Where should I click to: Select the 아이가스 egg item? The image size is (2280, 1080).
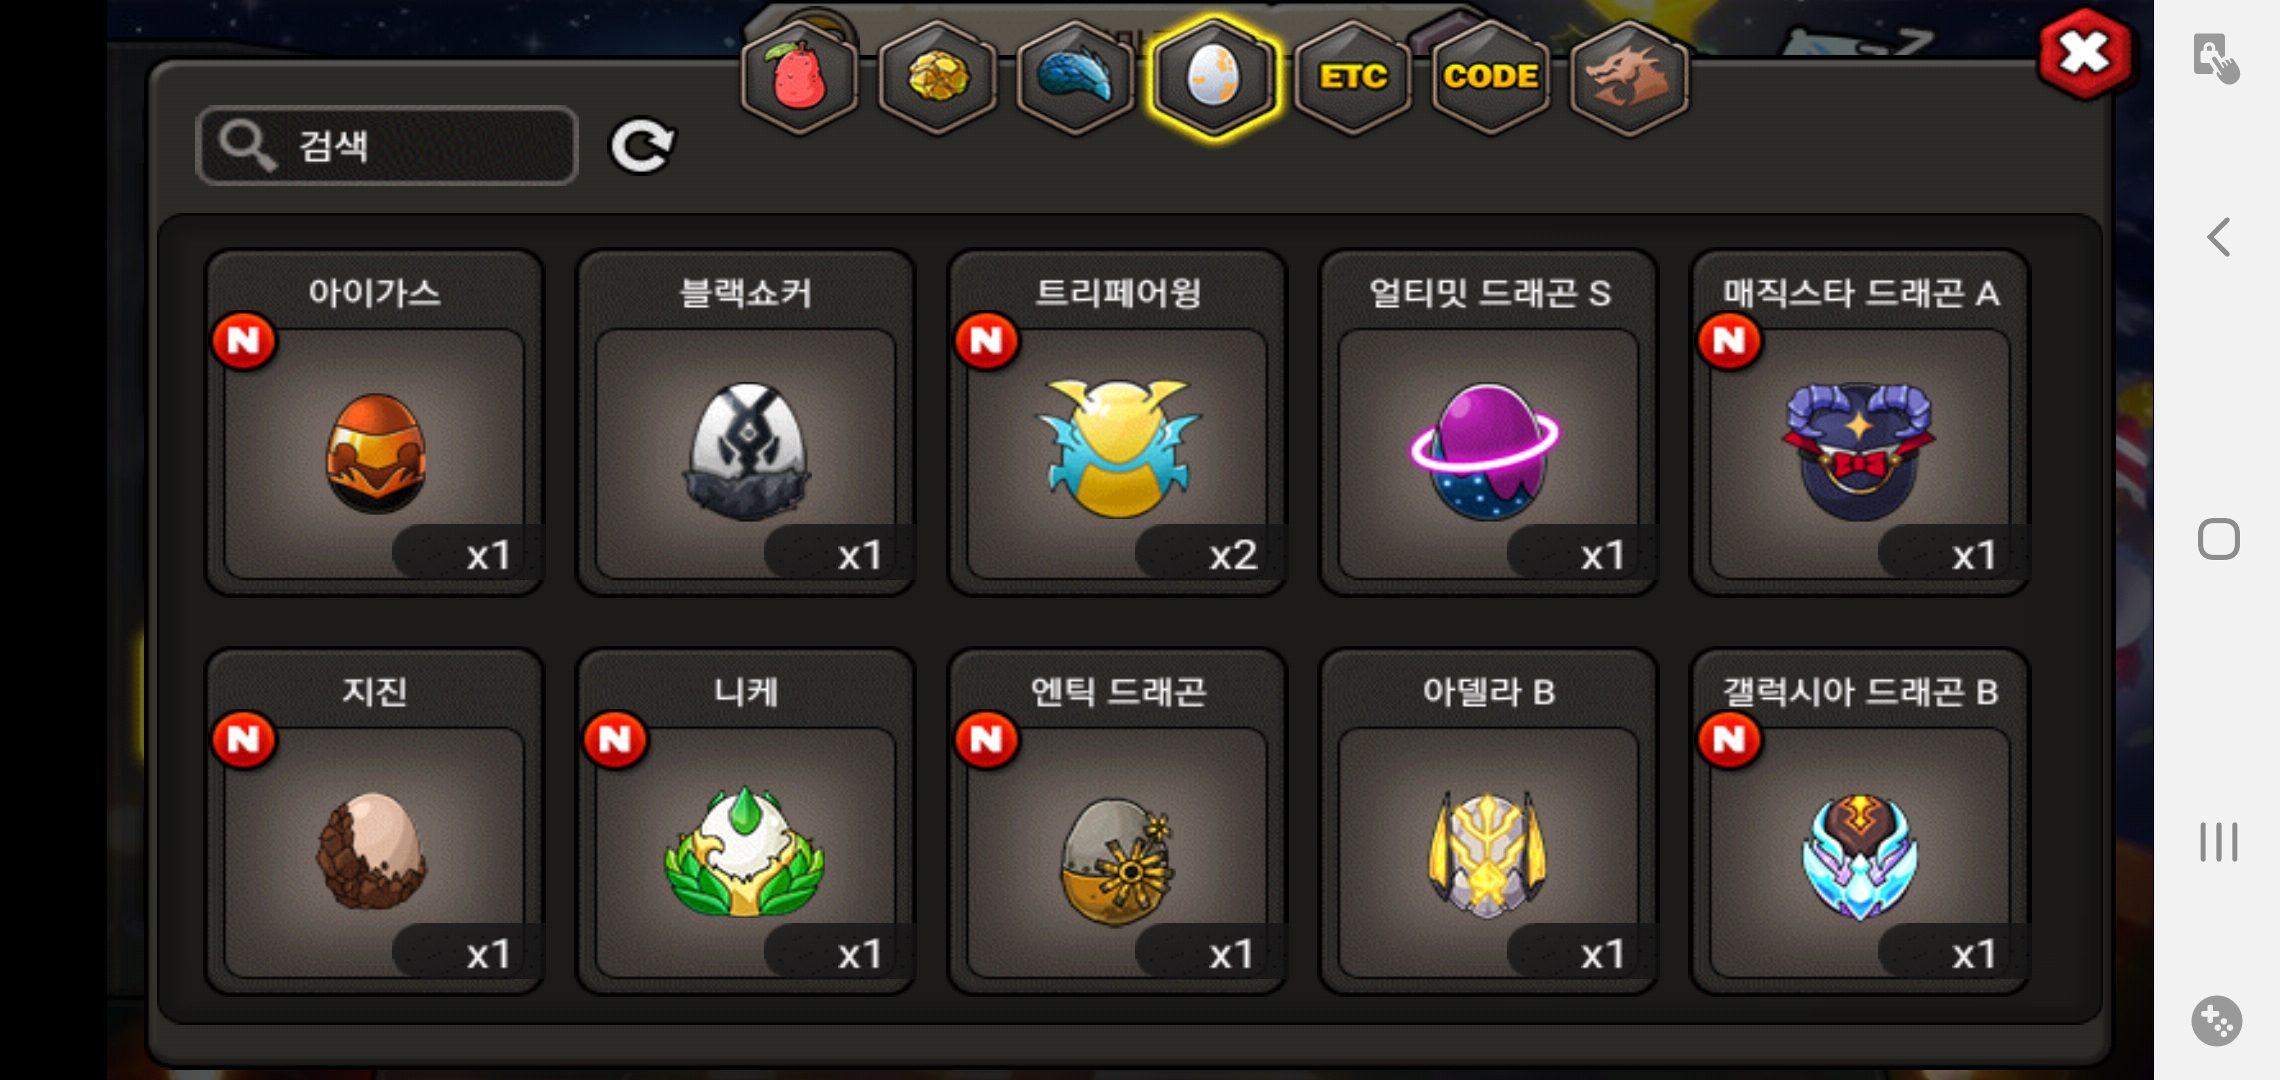pyautogui.click(x=374, y=422)
